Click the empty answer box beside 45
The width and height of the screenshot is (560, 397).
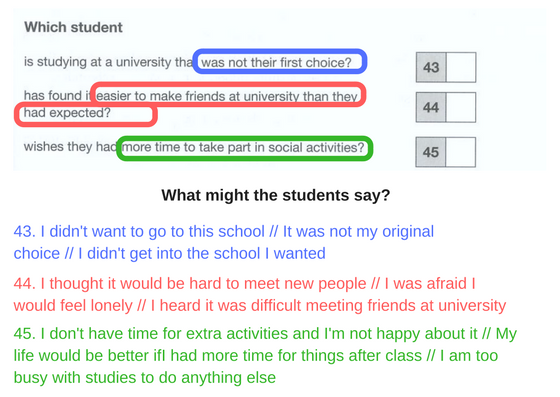click(x=461, y=152)
